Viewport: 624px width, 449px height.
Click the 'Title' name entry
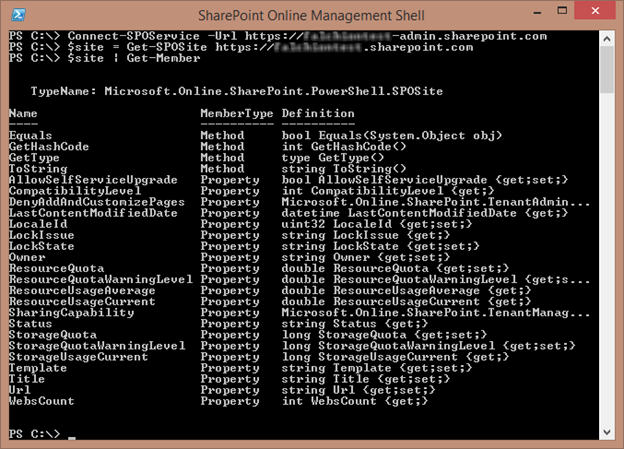coord(27,379)
